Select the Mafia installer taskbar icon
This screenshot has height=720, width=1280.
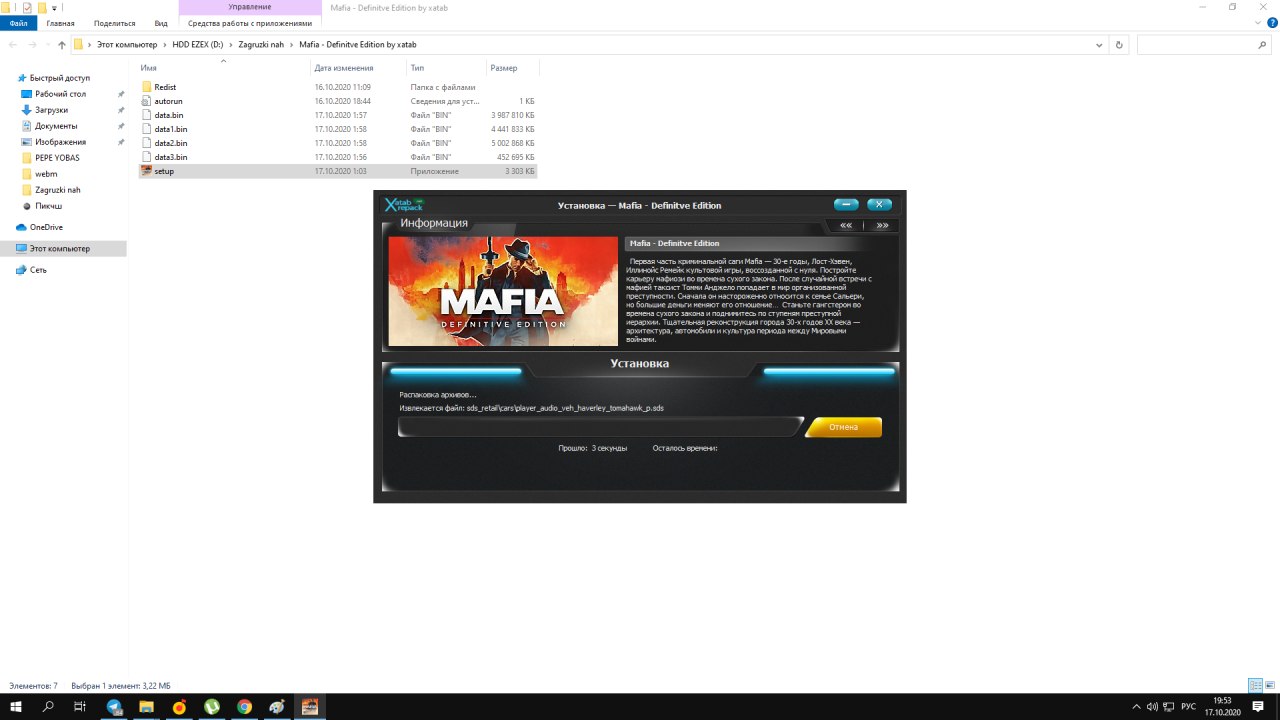310,707
